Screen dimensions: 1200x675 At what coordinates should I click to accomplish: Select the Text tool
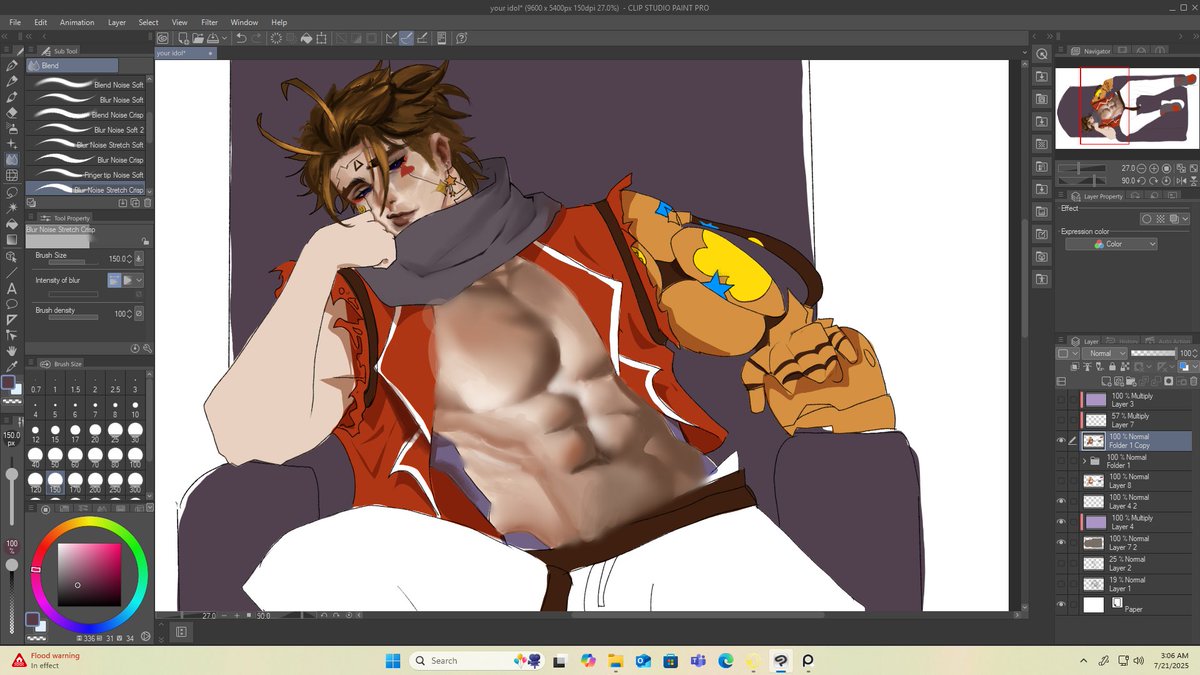tap(12, 288)
